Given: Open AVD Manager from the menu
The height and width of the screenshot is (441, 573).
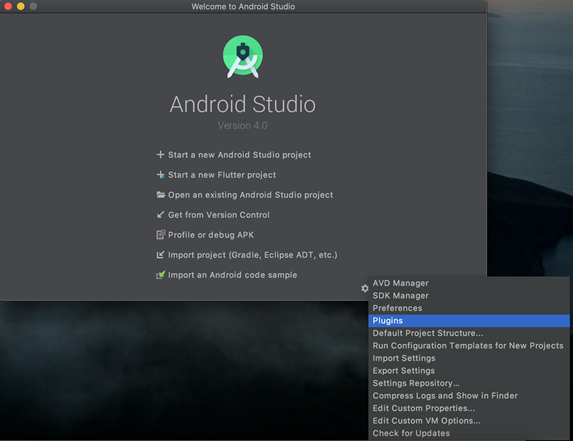Looking at the screenshot, I should 469,283.
